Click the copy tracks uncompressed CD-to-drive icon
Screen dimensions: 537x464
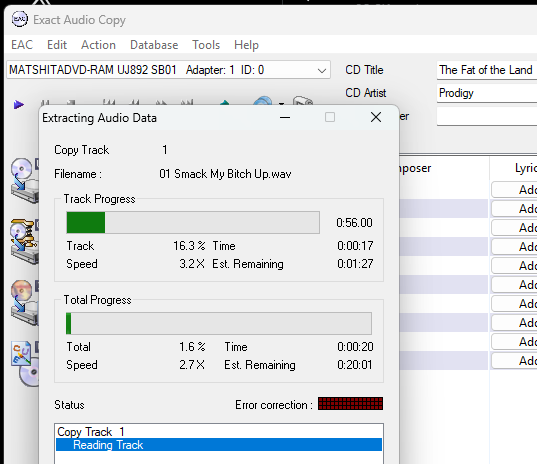point(25,181)
